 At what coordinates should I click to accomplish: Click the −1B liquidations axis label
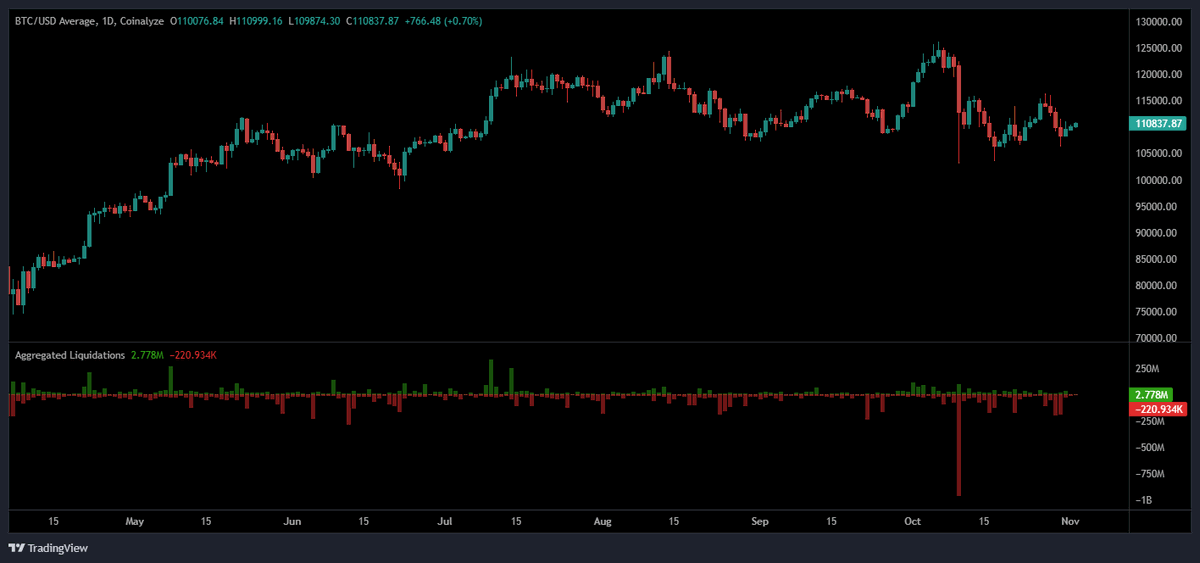point(1143,500)
